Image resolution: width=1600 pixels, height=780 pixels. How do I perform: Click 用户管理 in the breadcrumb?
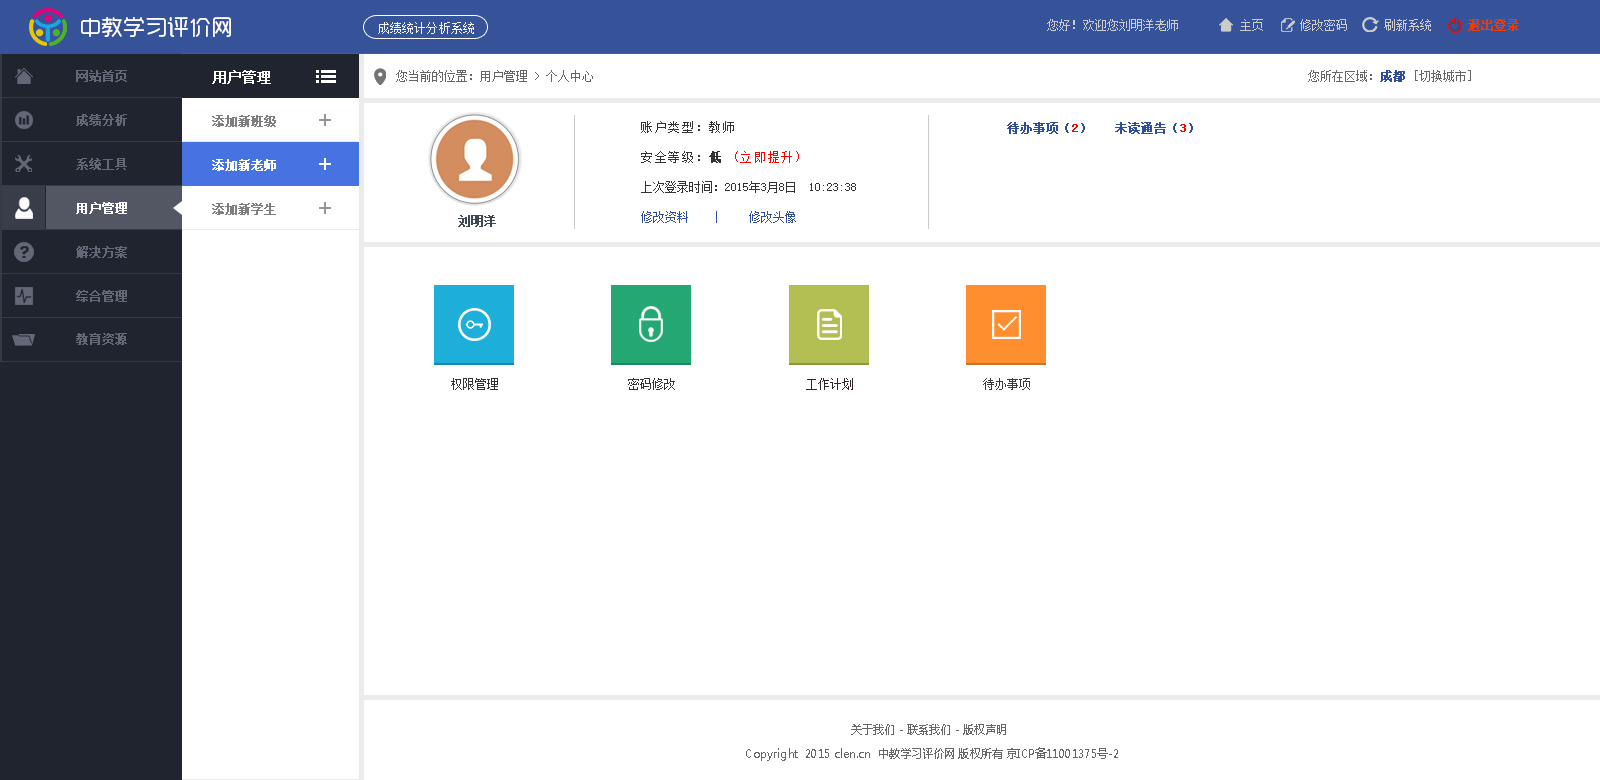coord(503,76)
